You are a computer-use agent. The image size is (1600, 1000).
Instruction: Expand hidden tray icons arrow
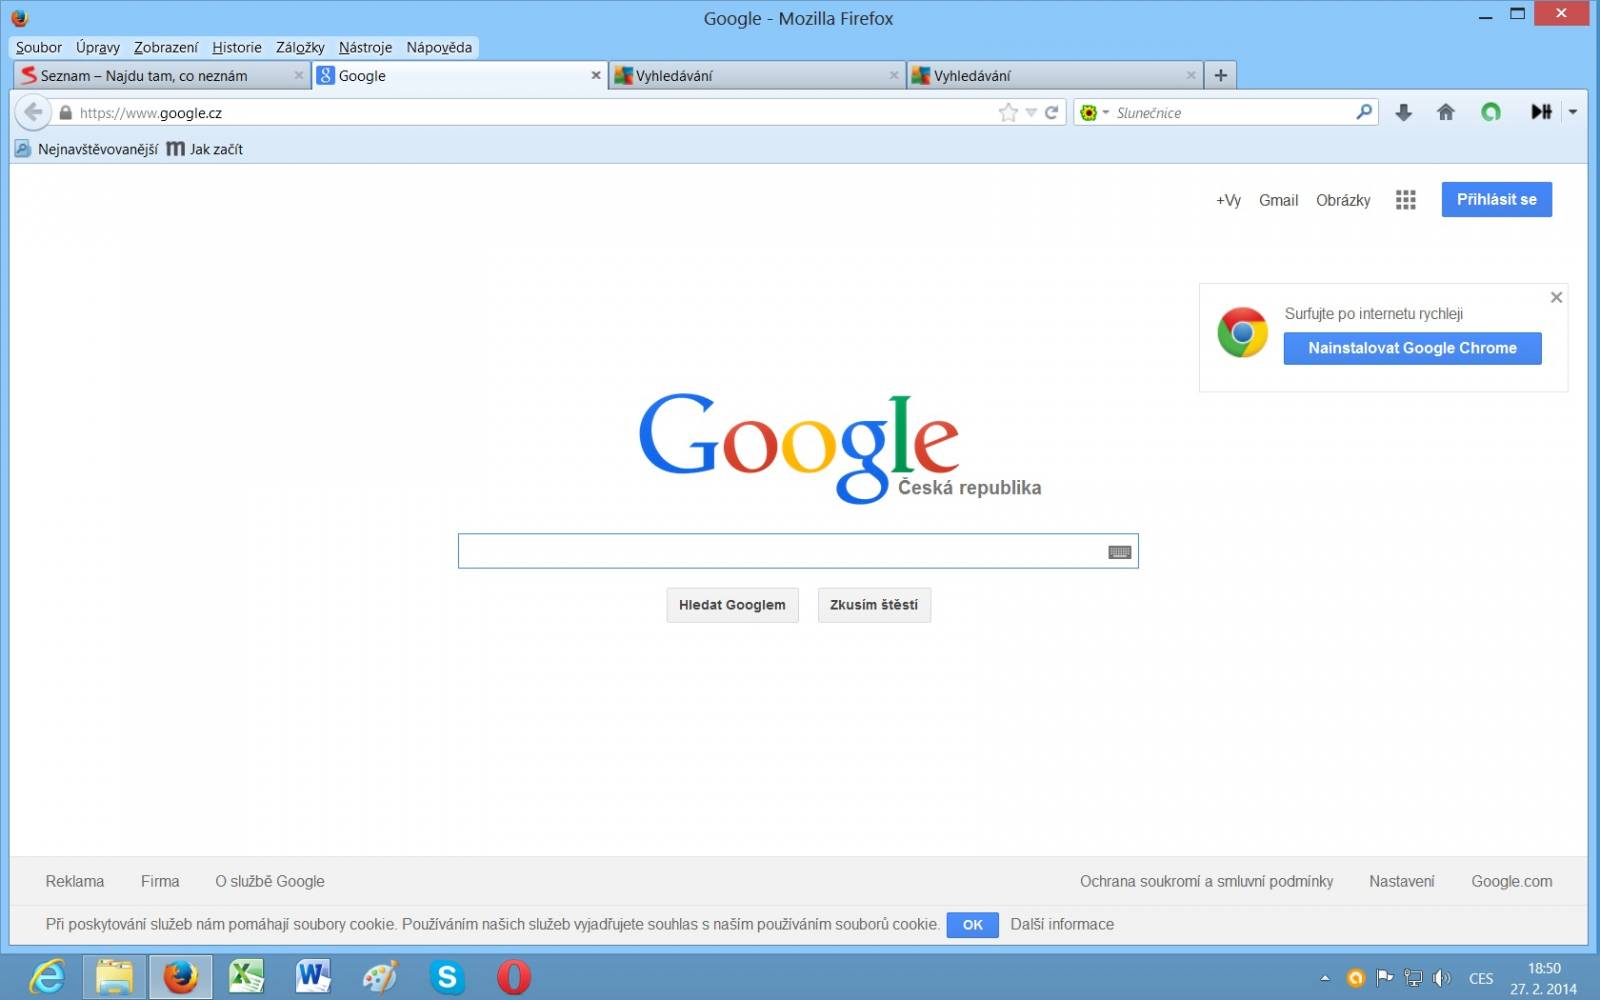coord(1325,978)
